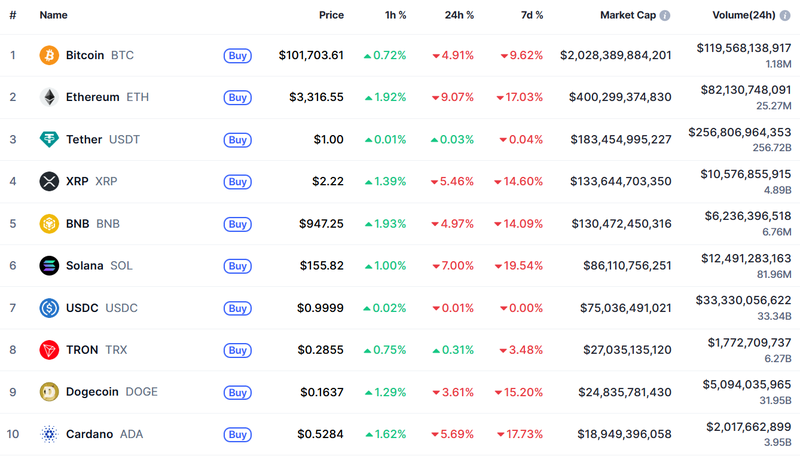Open the Ethereum ETH name link
The image size is (800, 456).
pyautogui.click(x=107, y=97)
